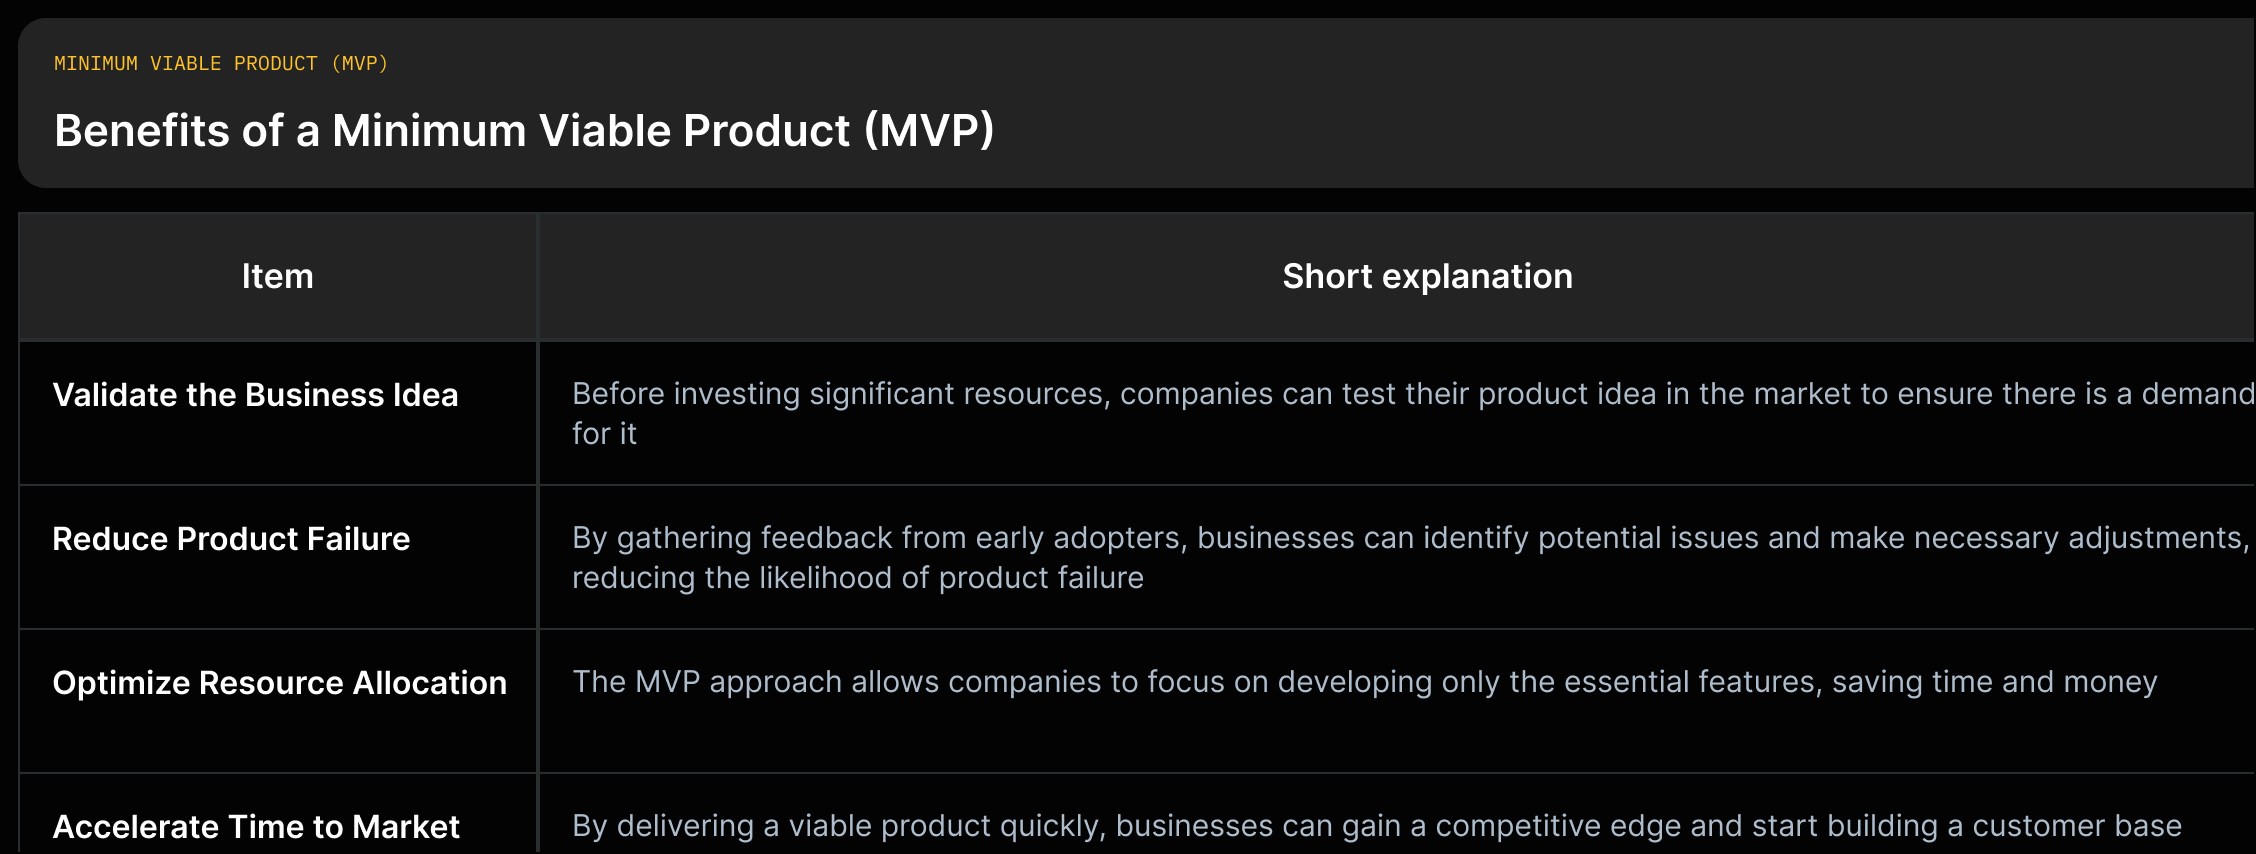2256x854 pixels.
Task: Select the Benefits of a Minimum Viable Product heading
Action: [524, 131]
